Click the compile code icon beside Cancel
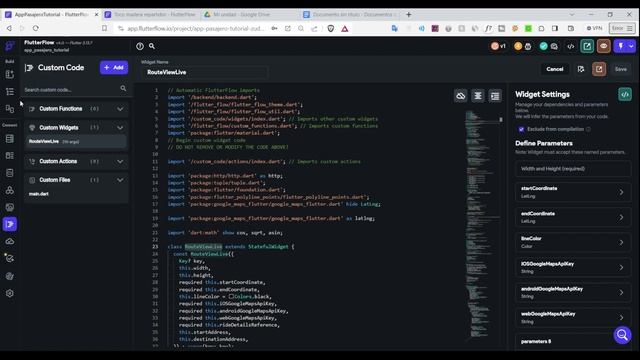640x360 pixels. coord(581,69)
